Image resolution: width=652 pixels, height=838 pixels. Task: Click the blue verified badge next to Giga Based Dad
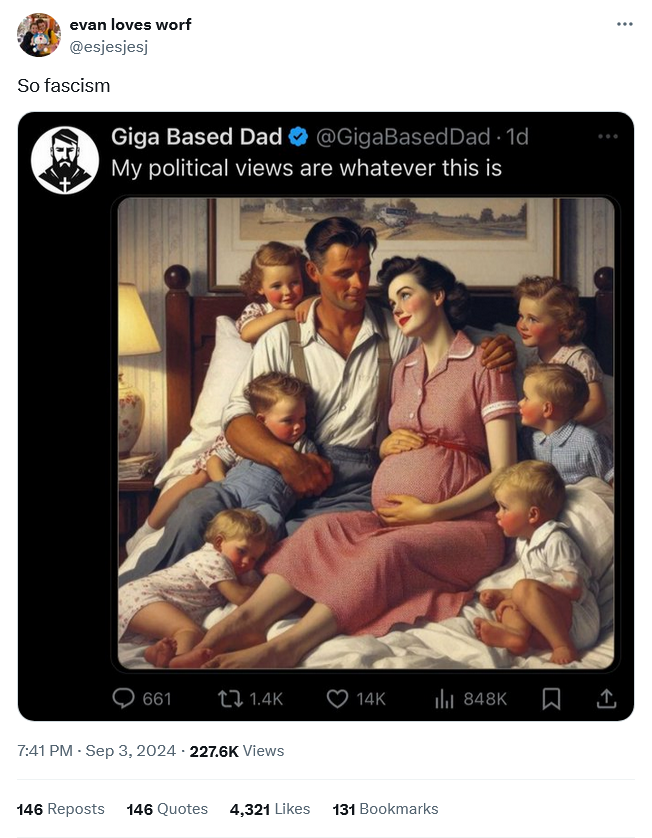(298, 137)
